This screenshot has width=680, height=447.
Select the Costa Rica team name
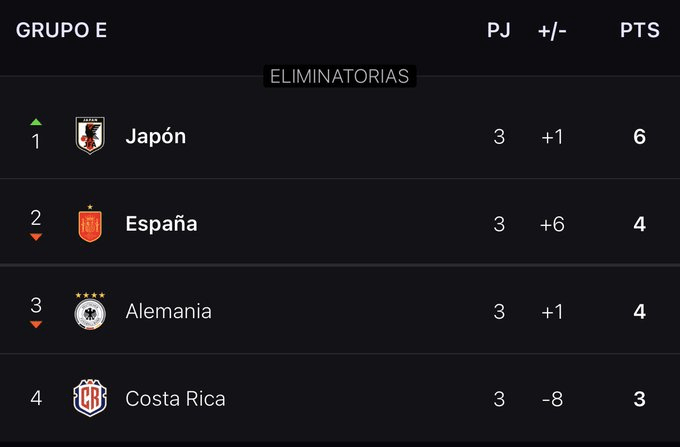[175, 398]
